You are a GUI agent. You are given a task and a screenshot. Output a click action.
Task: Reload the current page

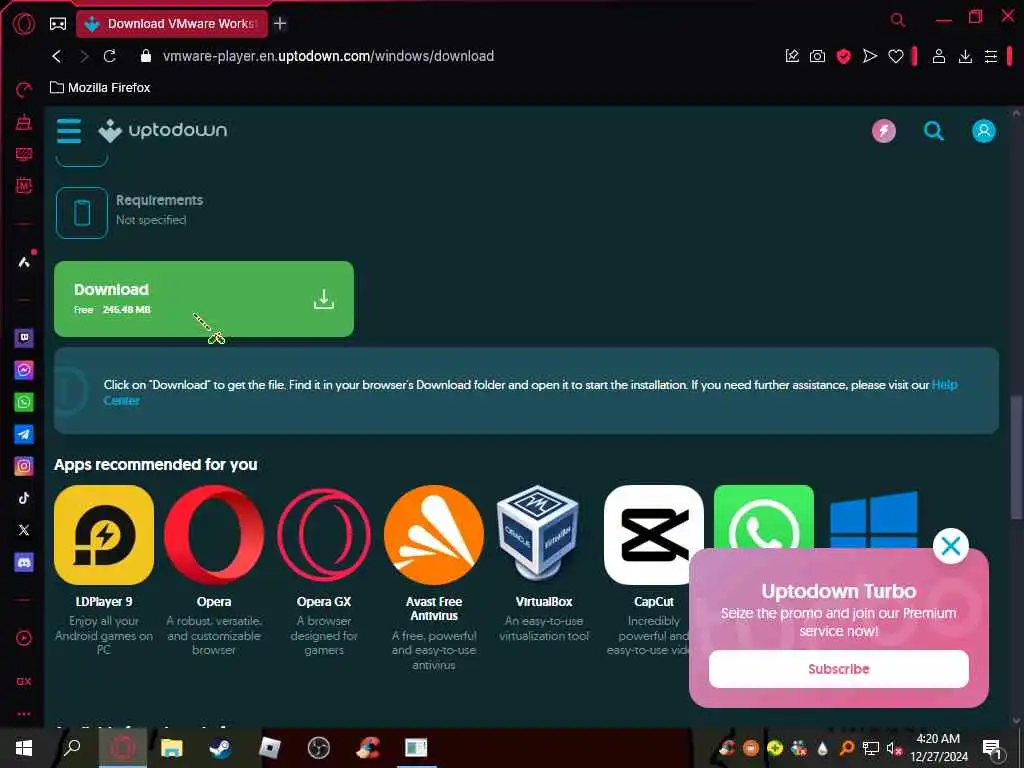110,56
